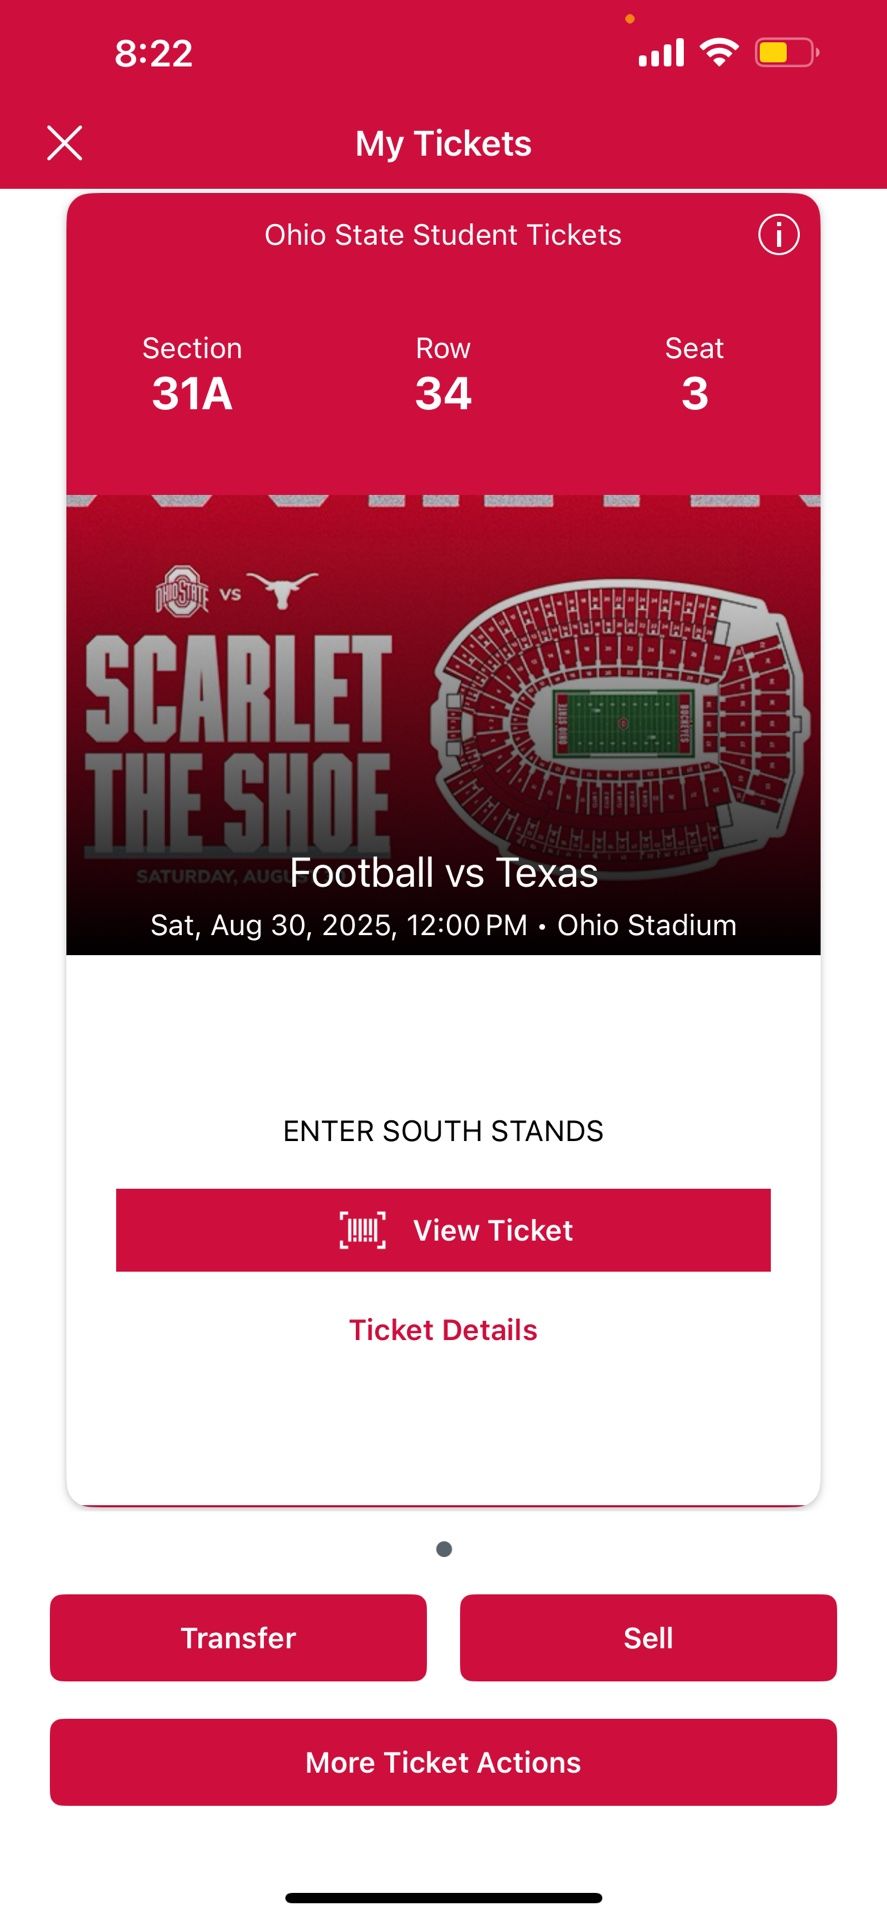This screenshot has height=1920, width=887.
Task: Tap the Row 34 label
Action: coord(443,375)
